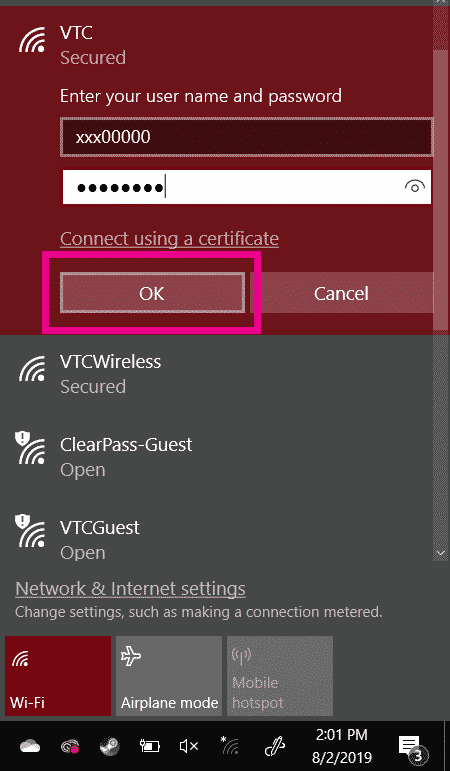Click the password reveal eye icon
This screenshot has width=450, height=771.
[x=415, y=187]
